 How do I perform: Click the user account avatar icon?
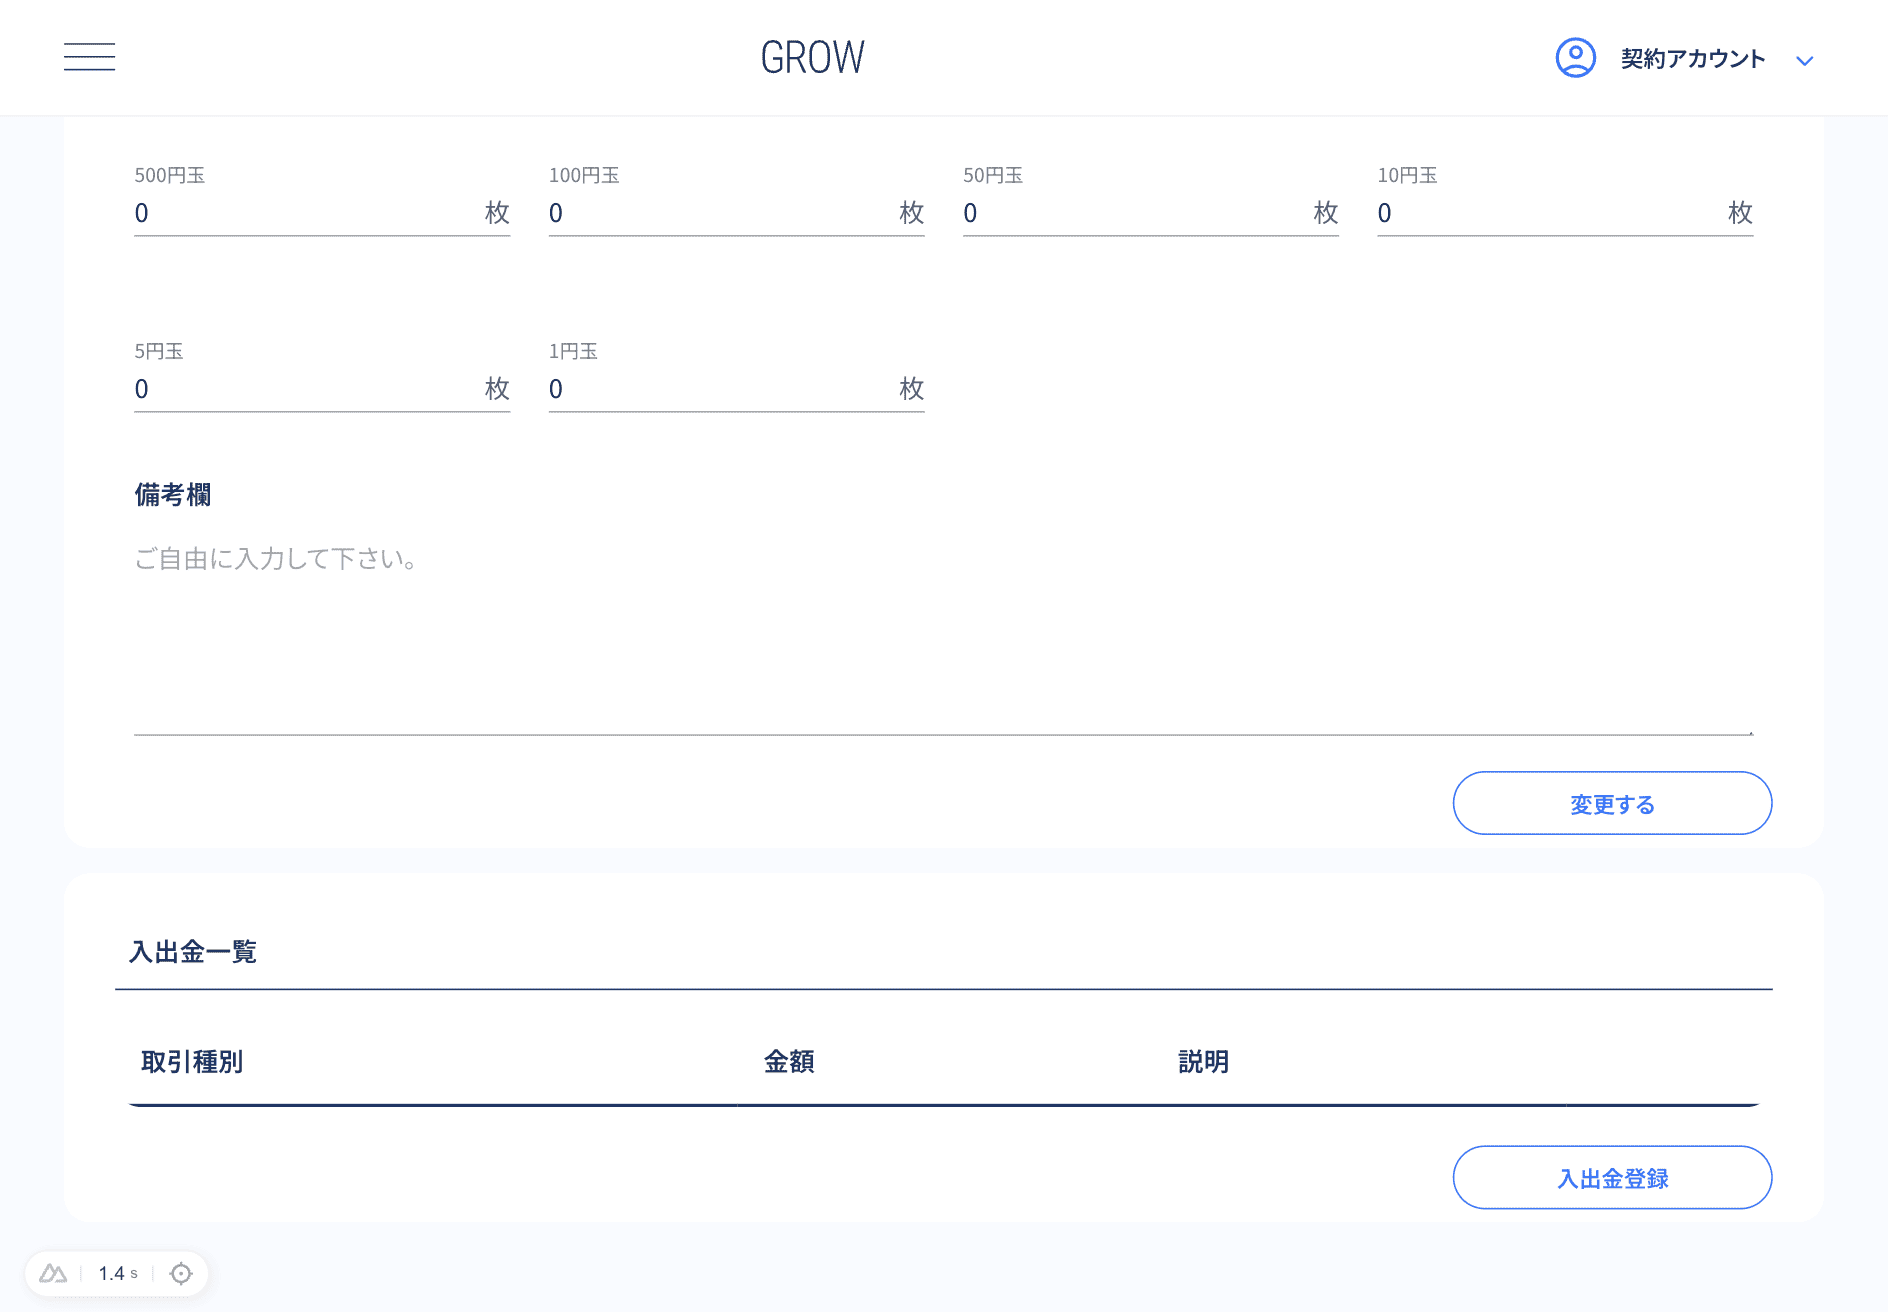coord(1575,58)
